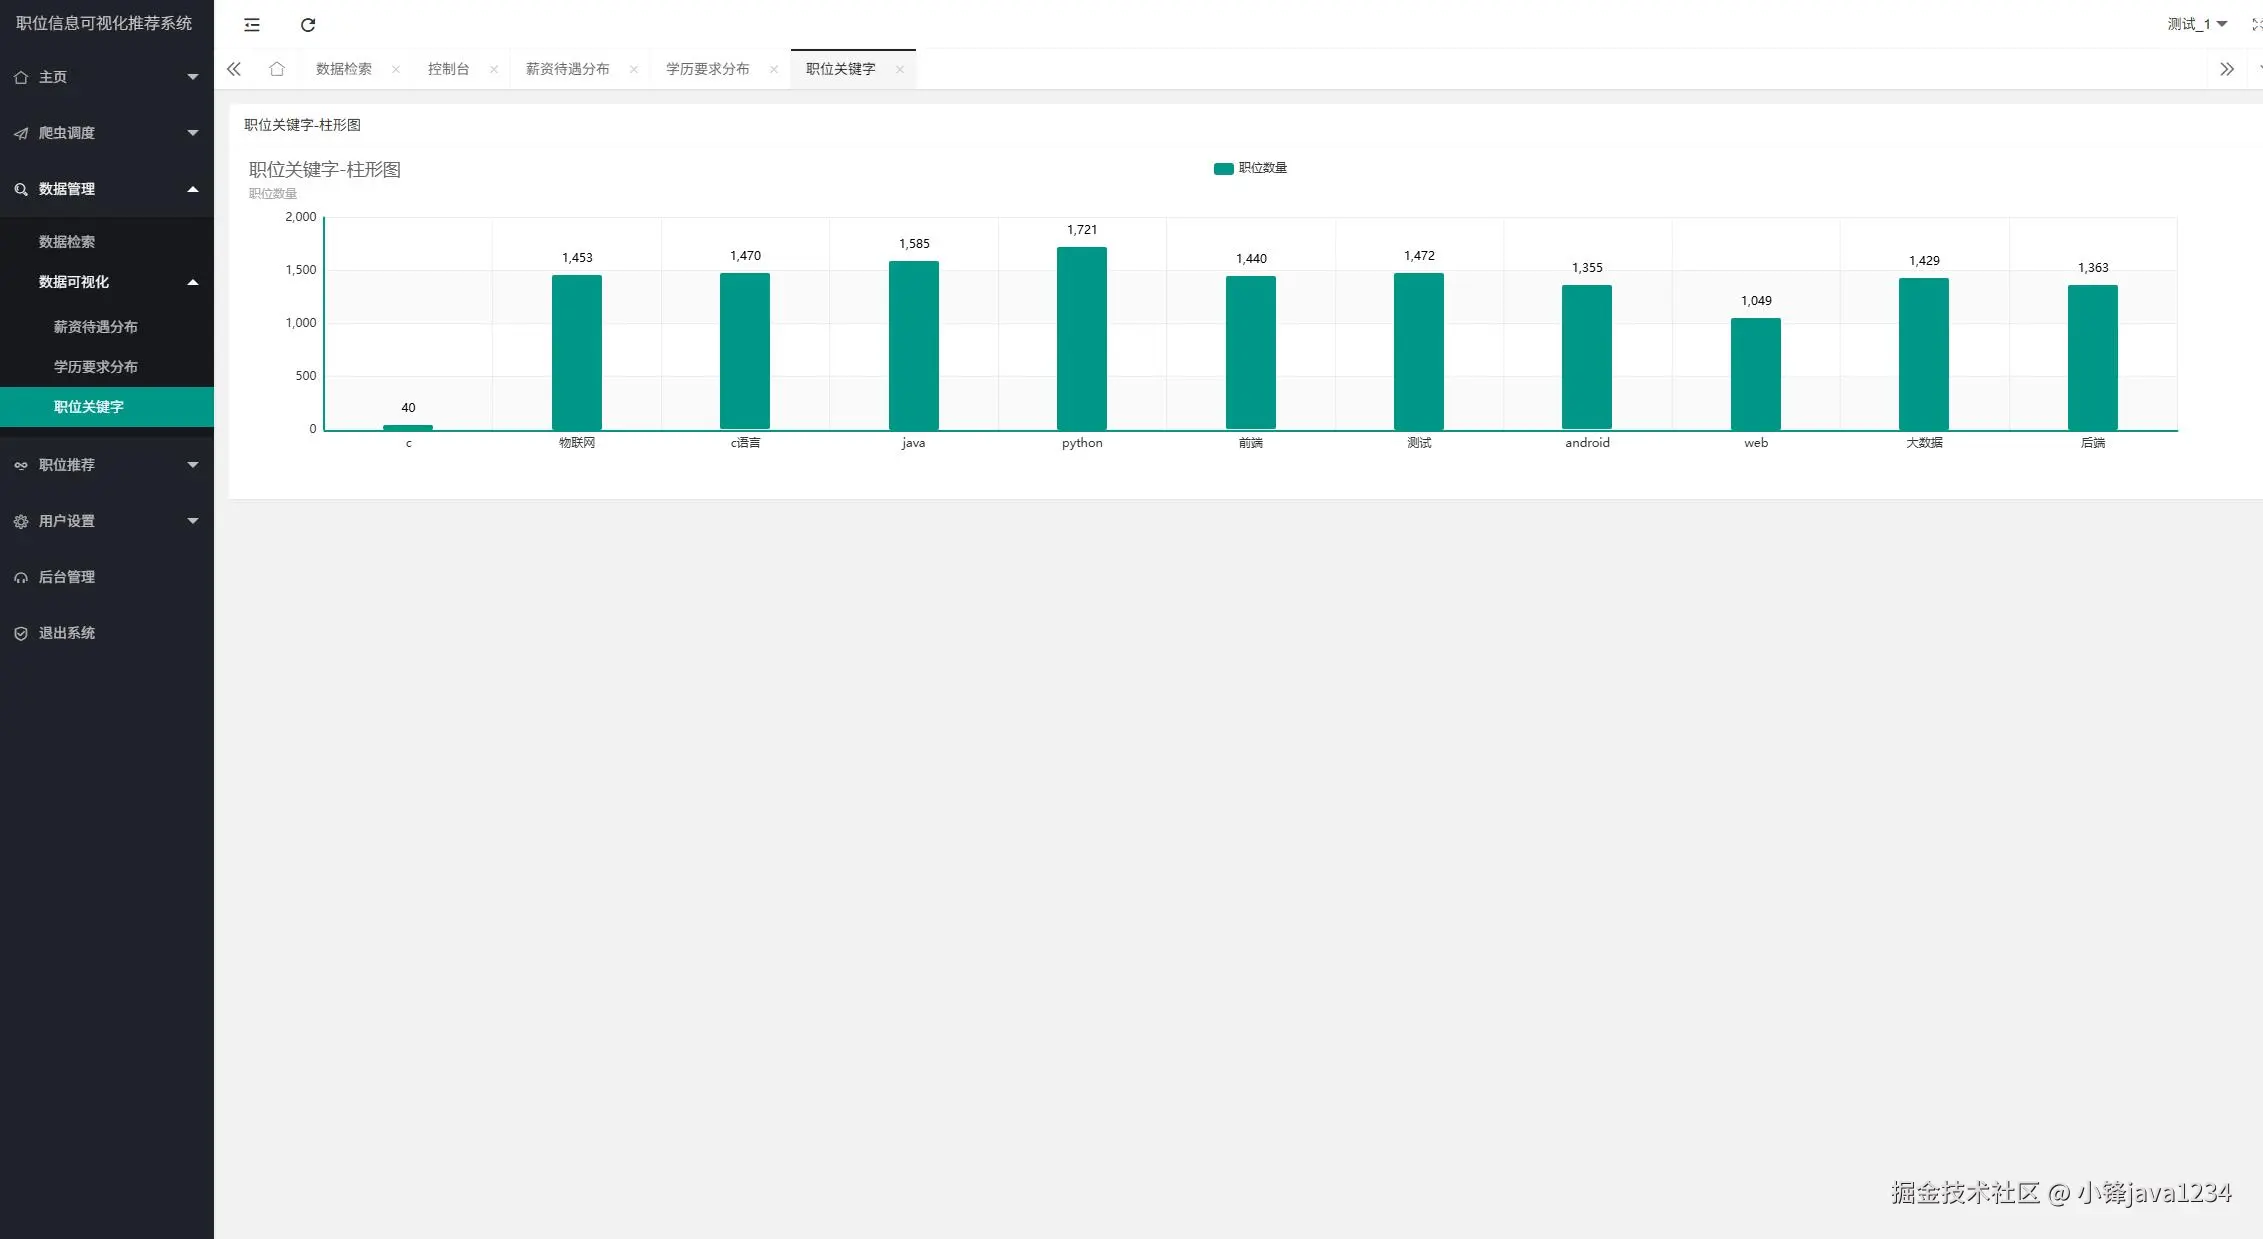The width and height of the screenshot is (2263, 1239).
Task: Switch to the 学历要求分布 tab
Action: coord(707,69)
